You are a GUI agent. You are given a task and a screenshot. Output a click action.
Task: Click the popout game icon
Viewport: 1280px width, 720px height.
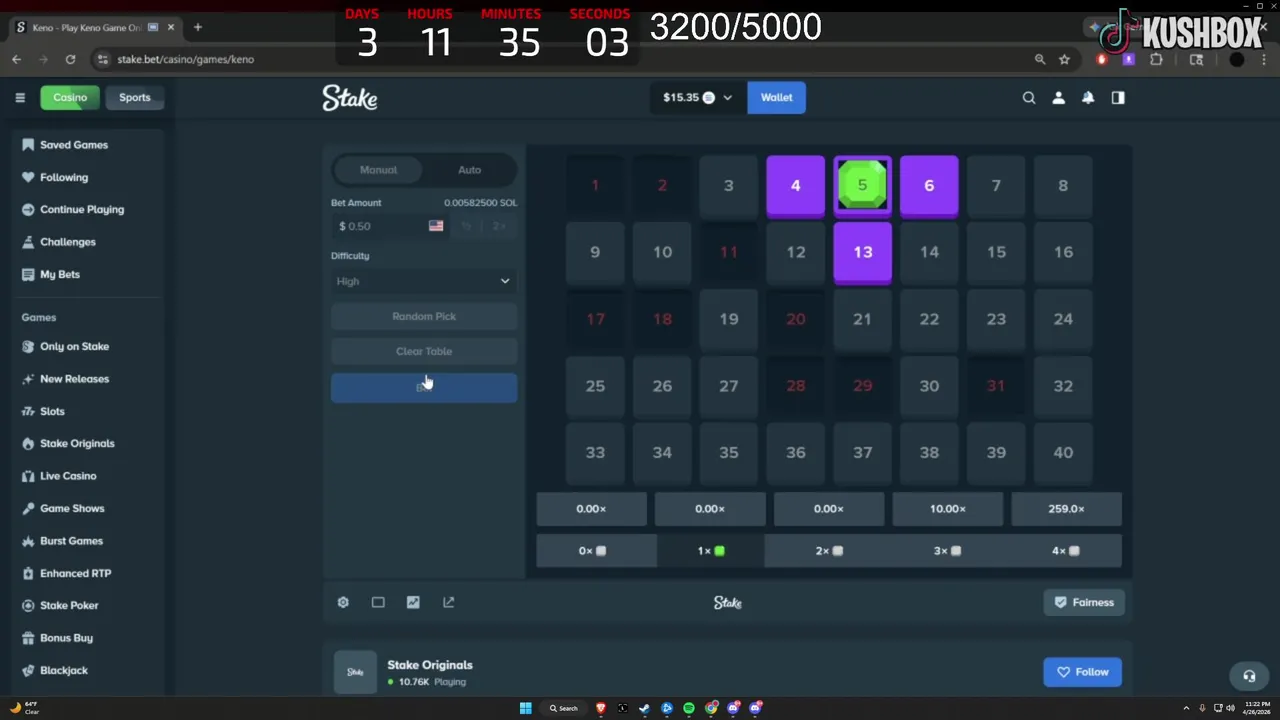[x=448, y=602]
